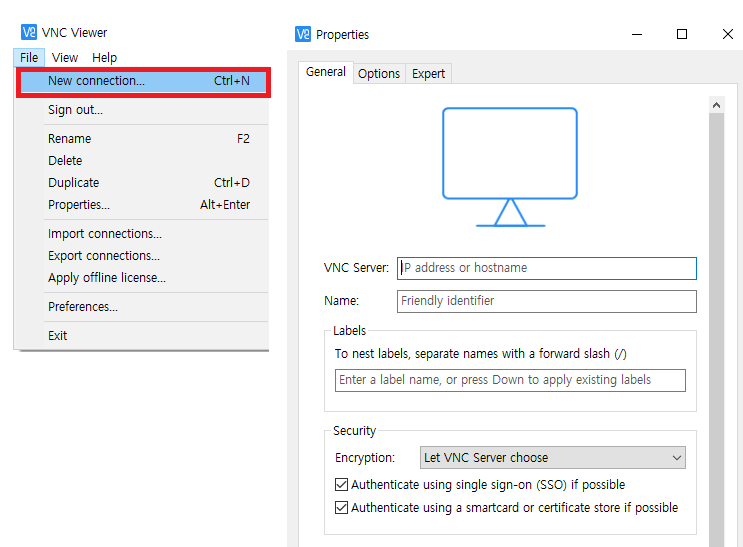Viewport: 743px width, 547px height.
Task: Maximize the Properties window
Action: click(682, 34)
